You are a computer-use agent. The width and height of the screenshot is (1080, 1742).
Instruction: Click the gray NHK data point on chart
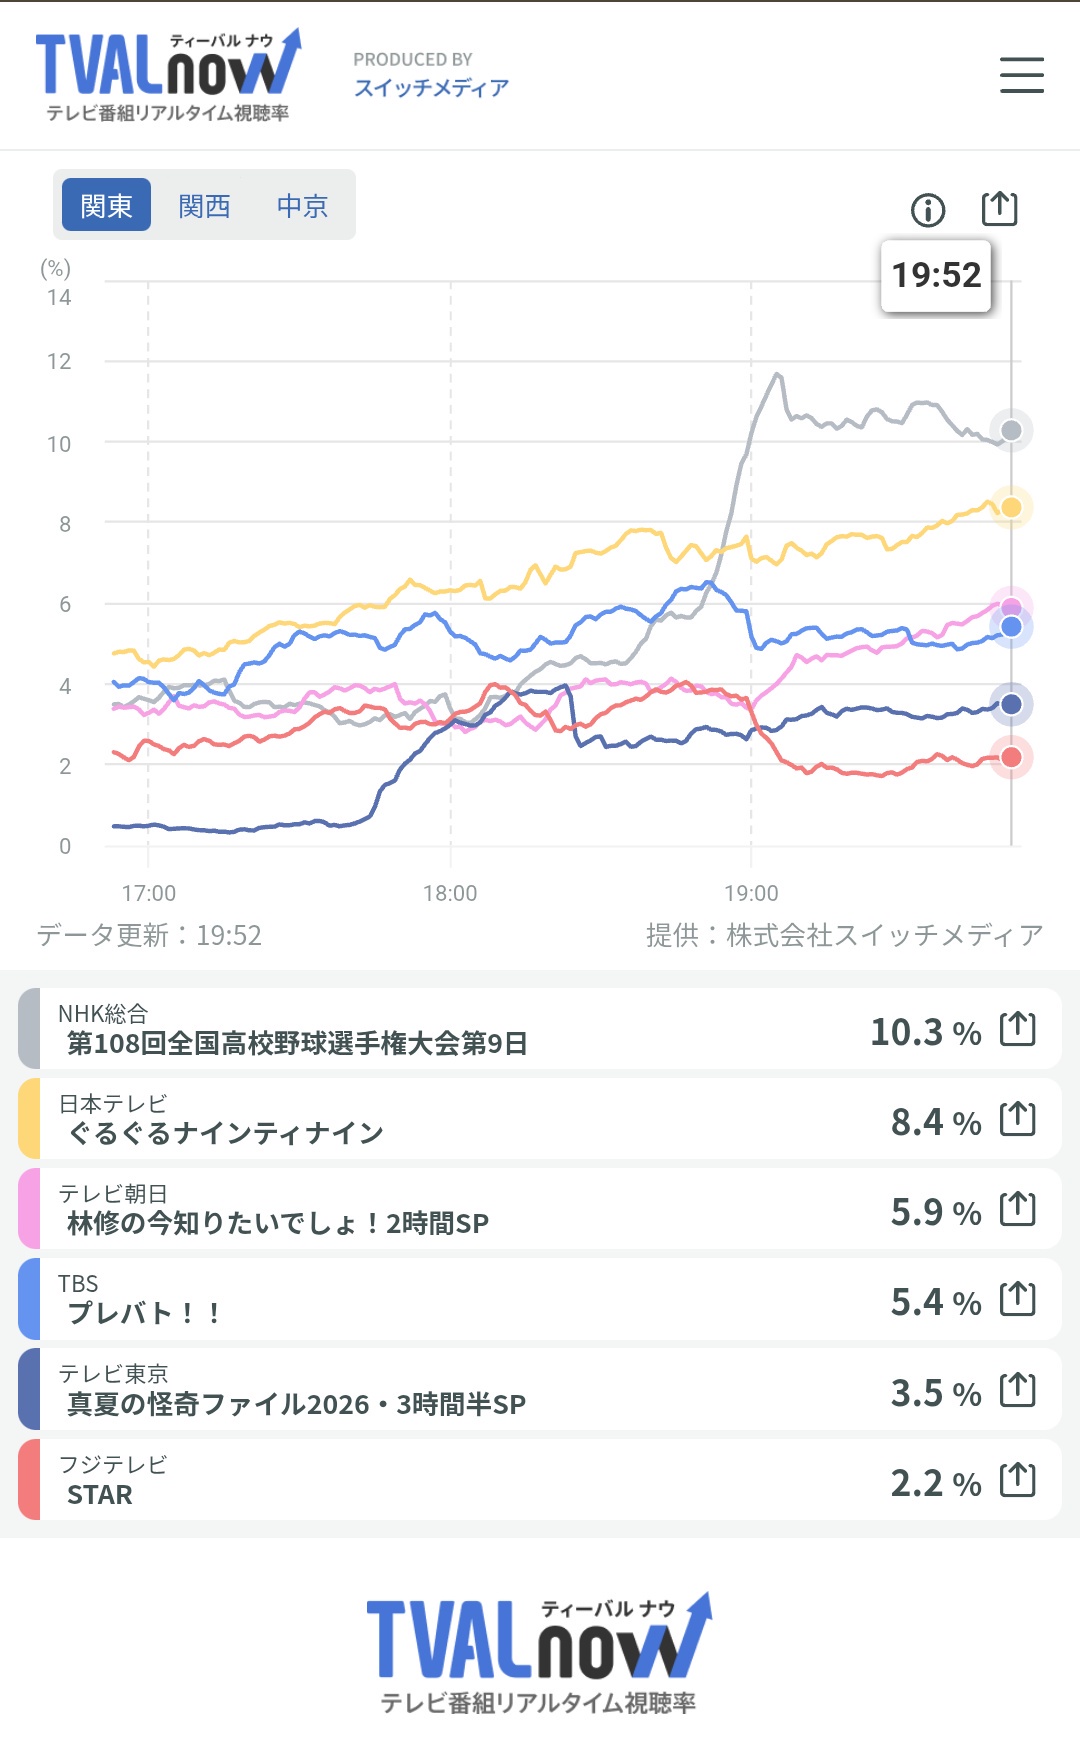[x=1011, y=430]
